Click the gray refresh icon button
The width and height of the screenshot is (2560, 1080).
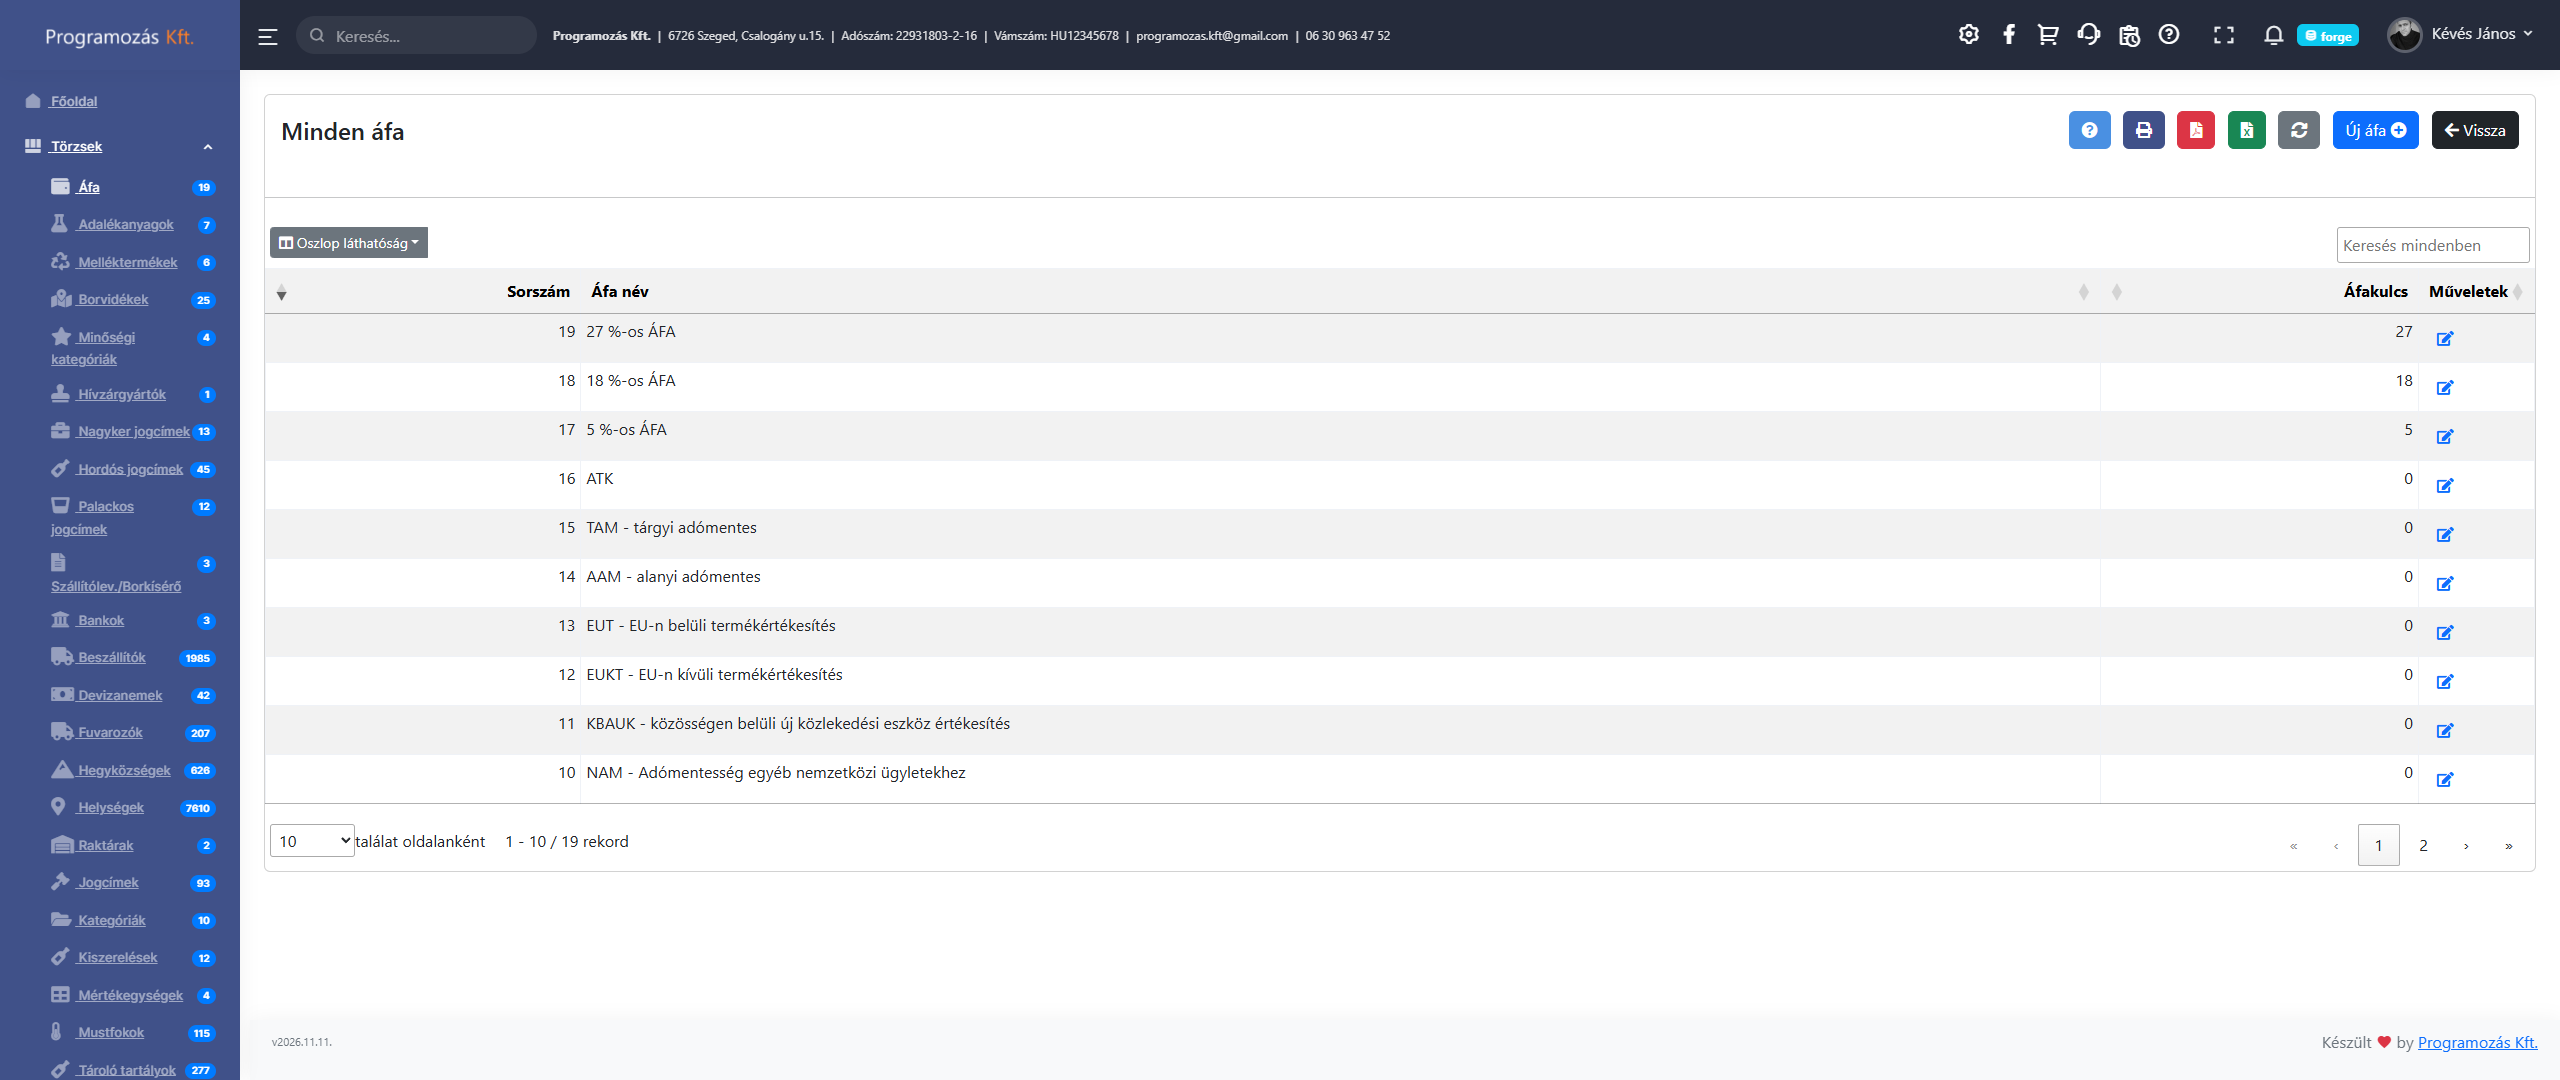click(2298, 130)
